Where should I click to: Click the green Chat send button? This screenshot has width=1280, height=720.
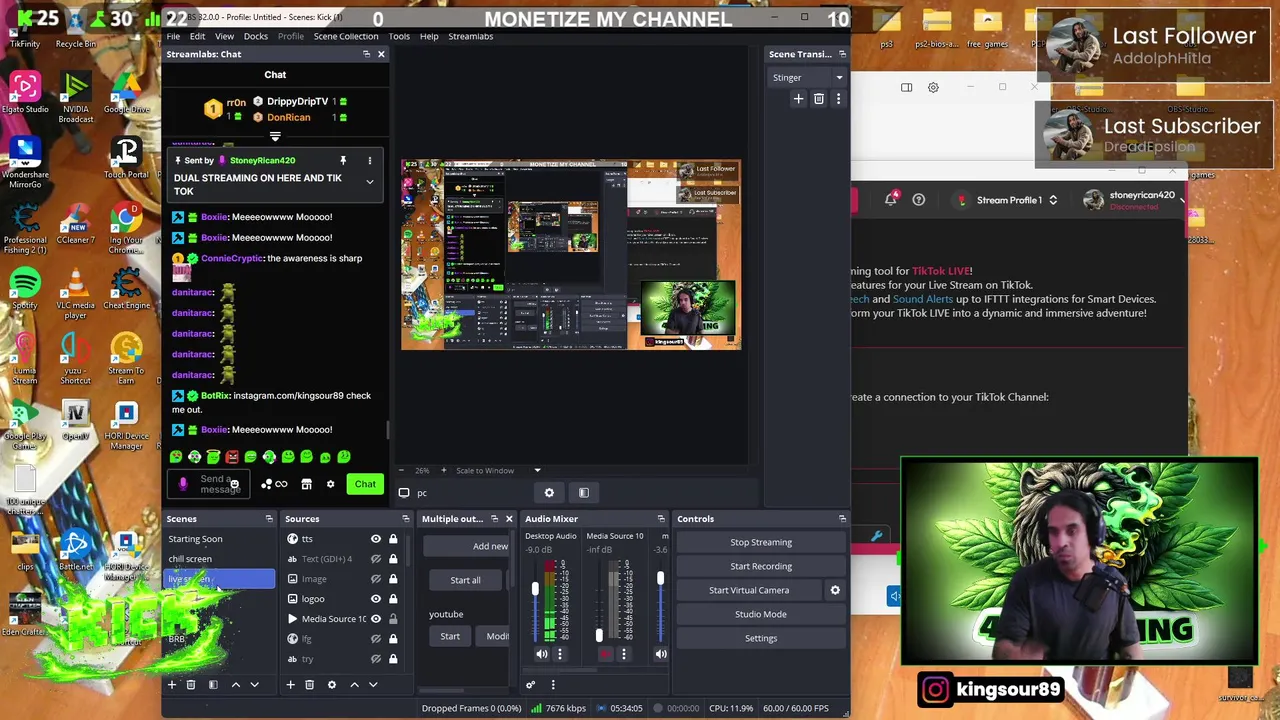point(365,484)
